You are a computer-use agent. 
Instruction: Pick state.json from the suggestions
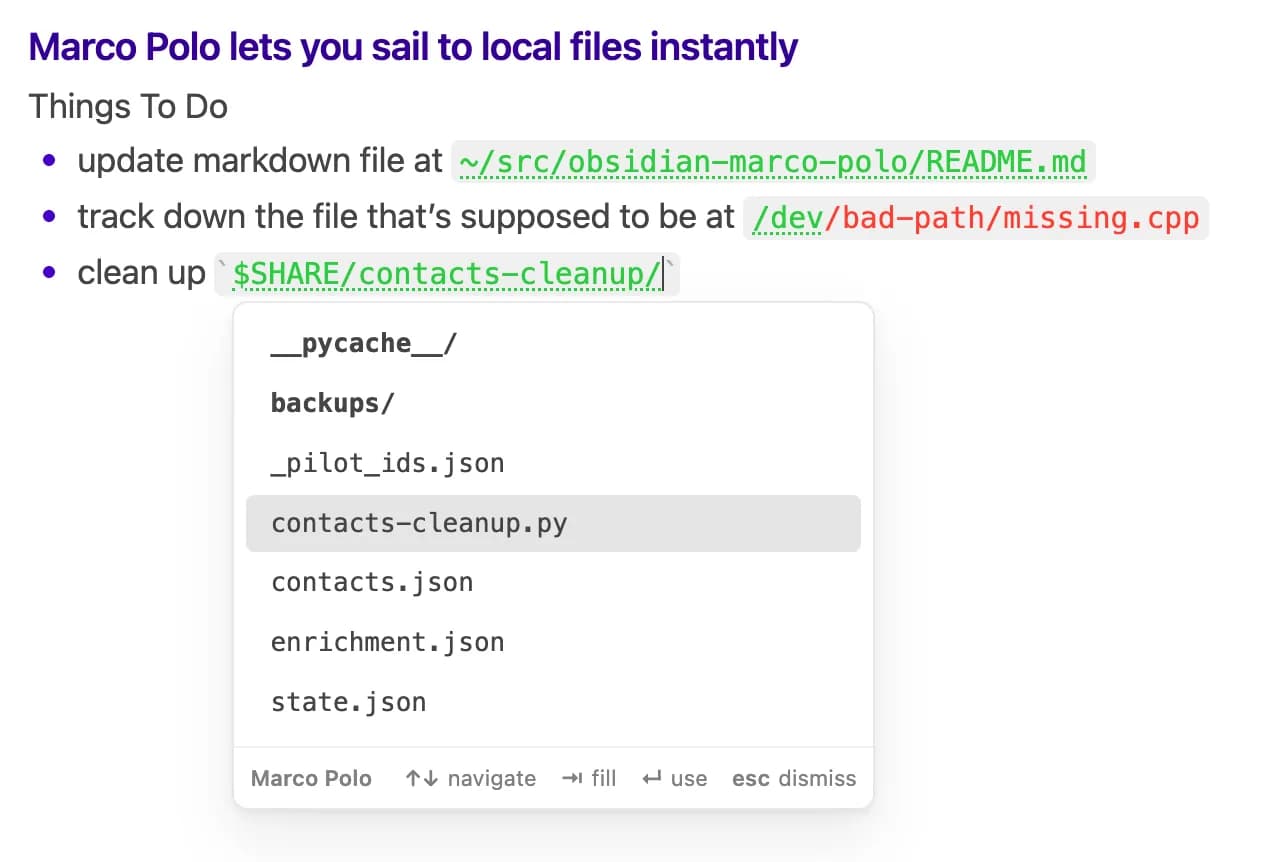click(x=553, y=702)
